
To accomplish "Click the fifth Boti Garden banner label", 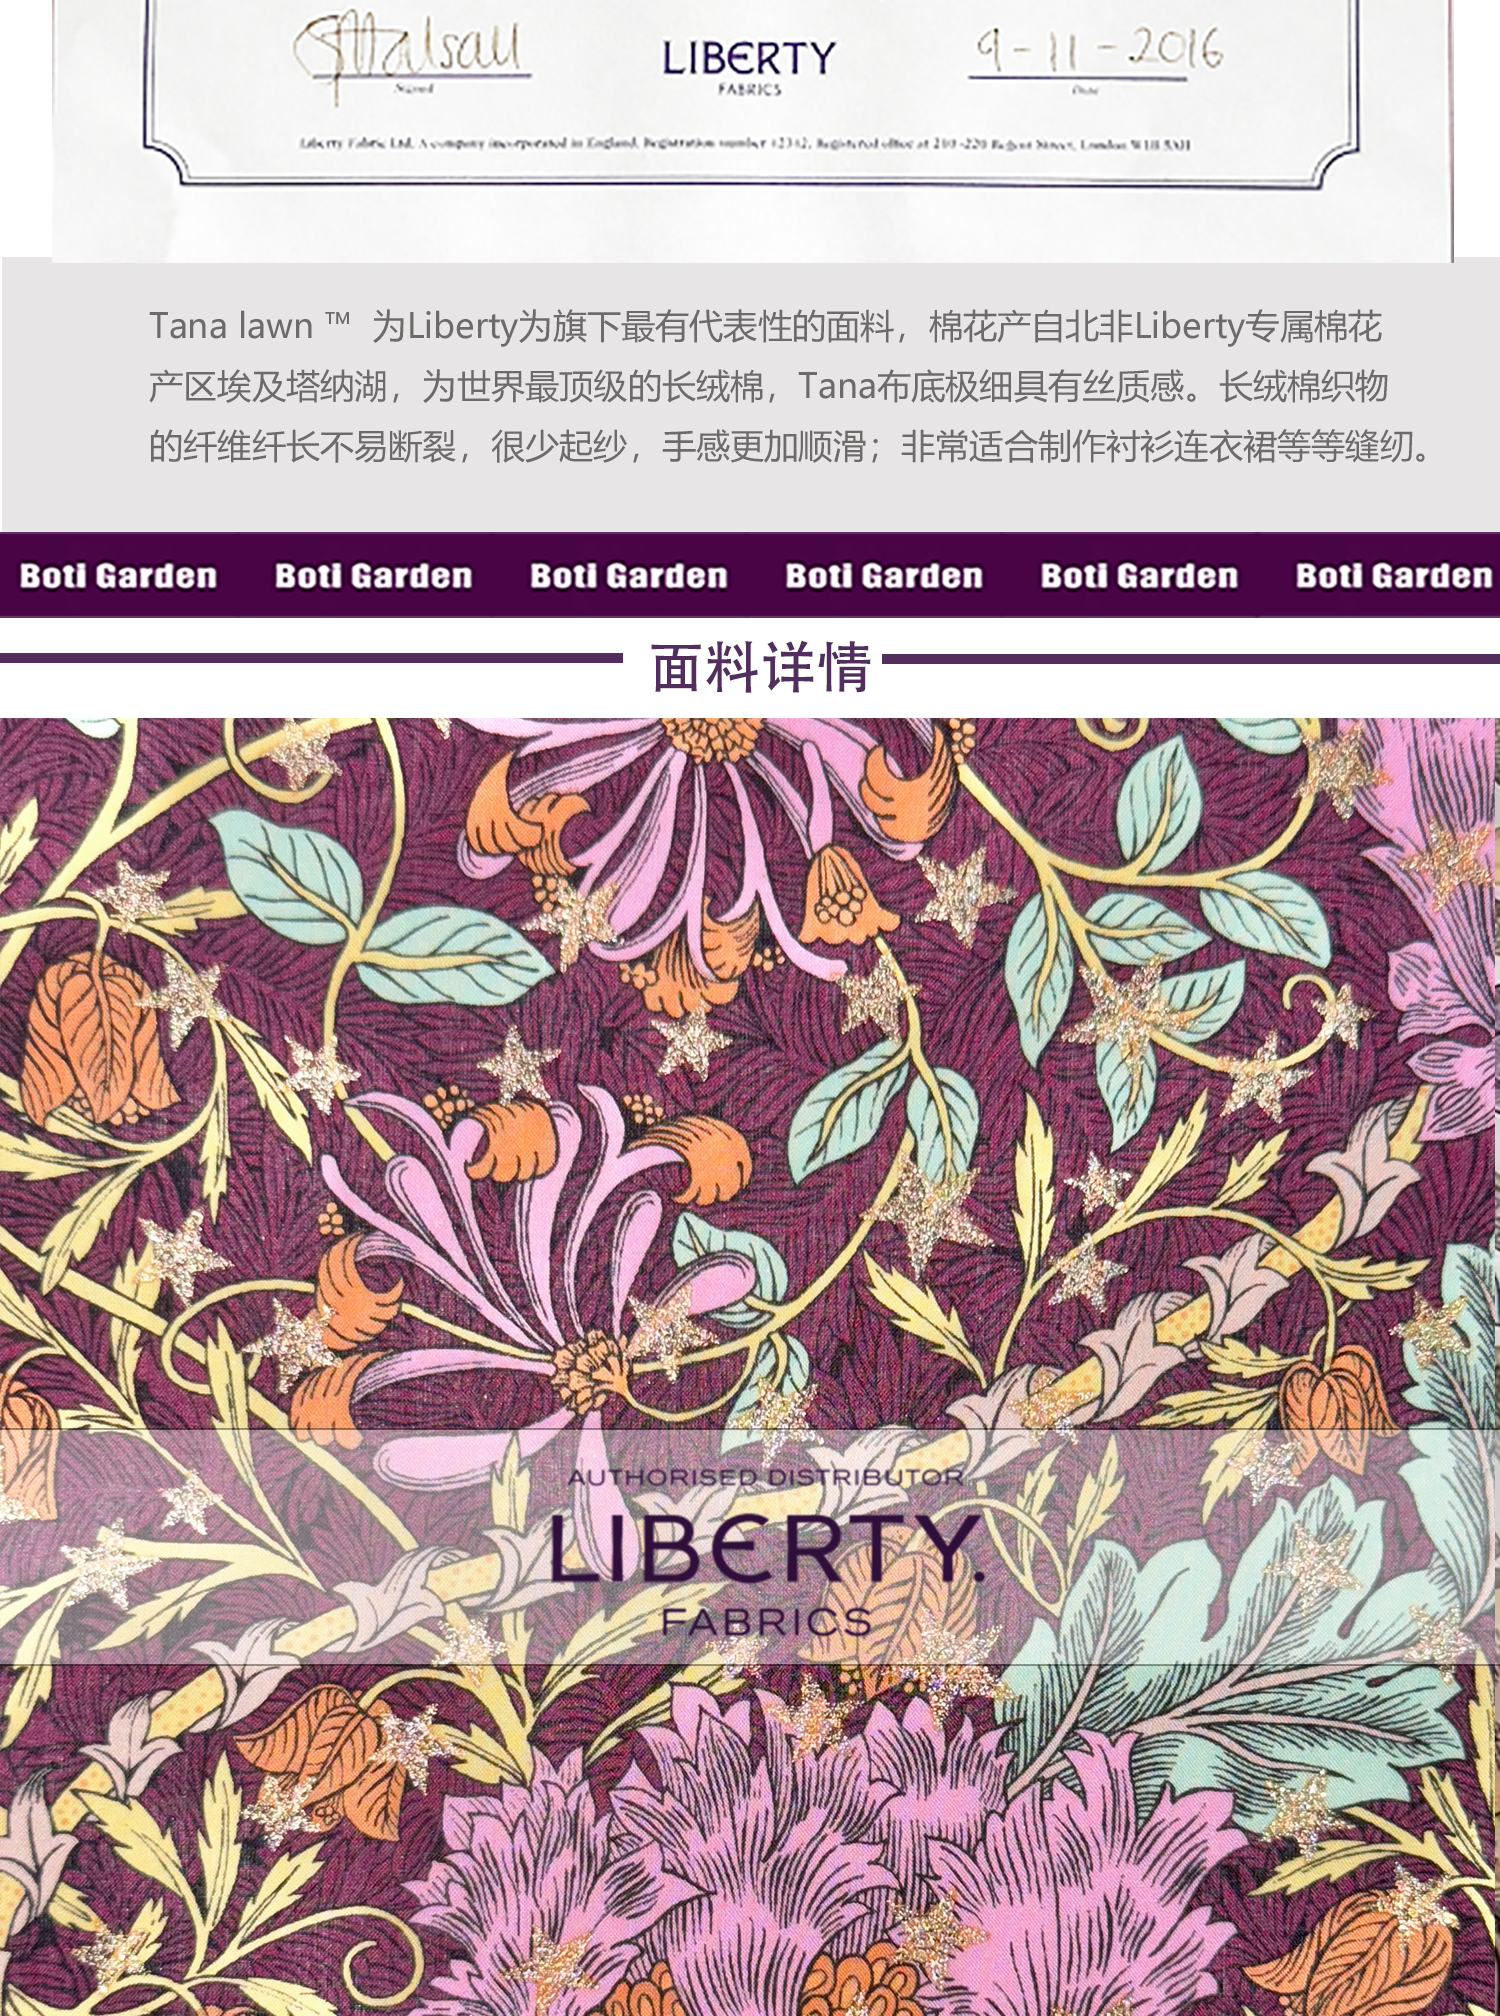I will point(1140,576).
